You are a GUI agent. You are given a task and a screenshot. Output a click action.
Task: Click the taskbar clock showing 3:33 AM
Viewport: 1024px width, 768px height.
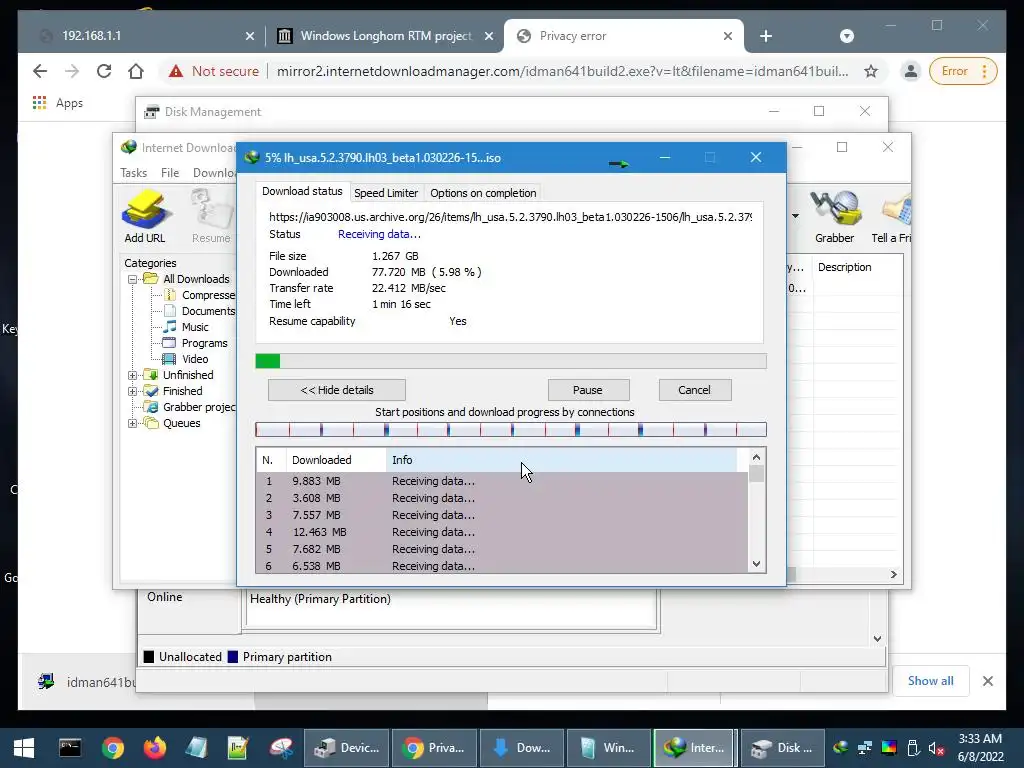coord(980,748)
